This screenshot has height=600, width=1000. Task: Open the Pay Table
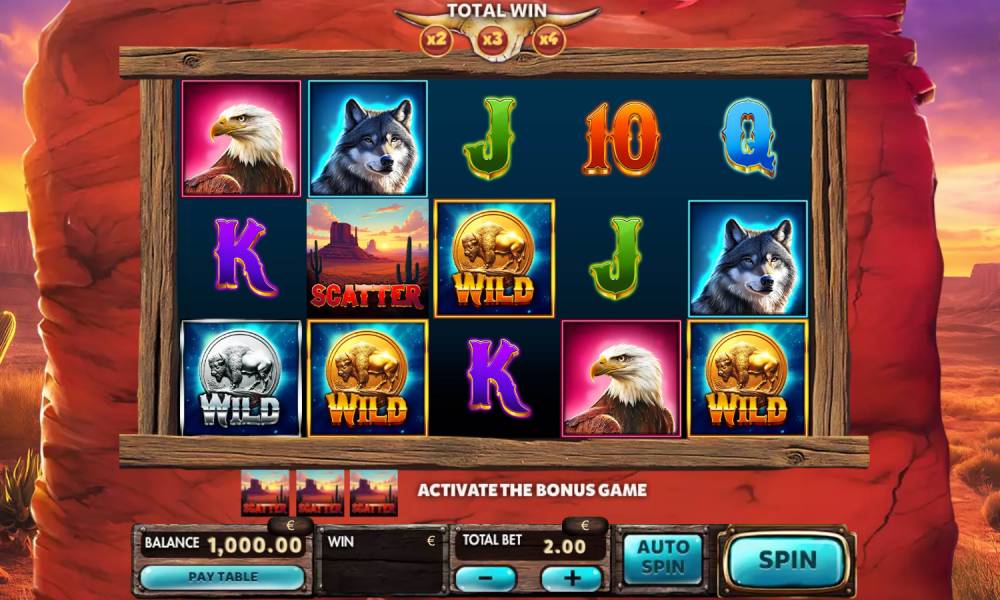[223, 577]
